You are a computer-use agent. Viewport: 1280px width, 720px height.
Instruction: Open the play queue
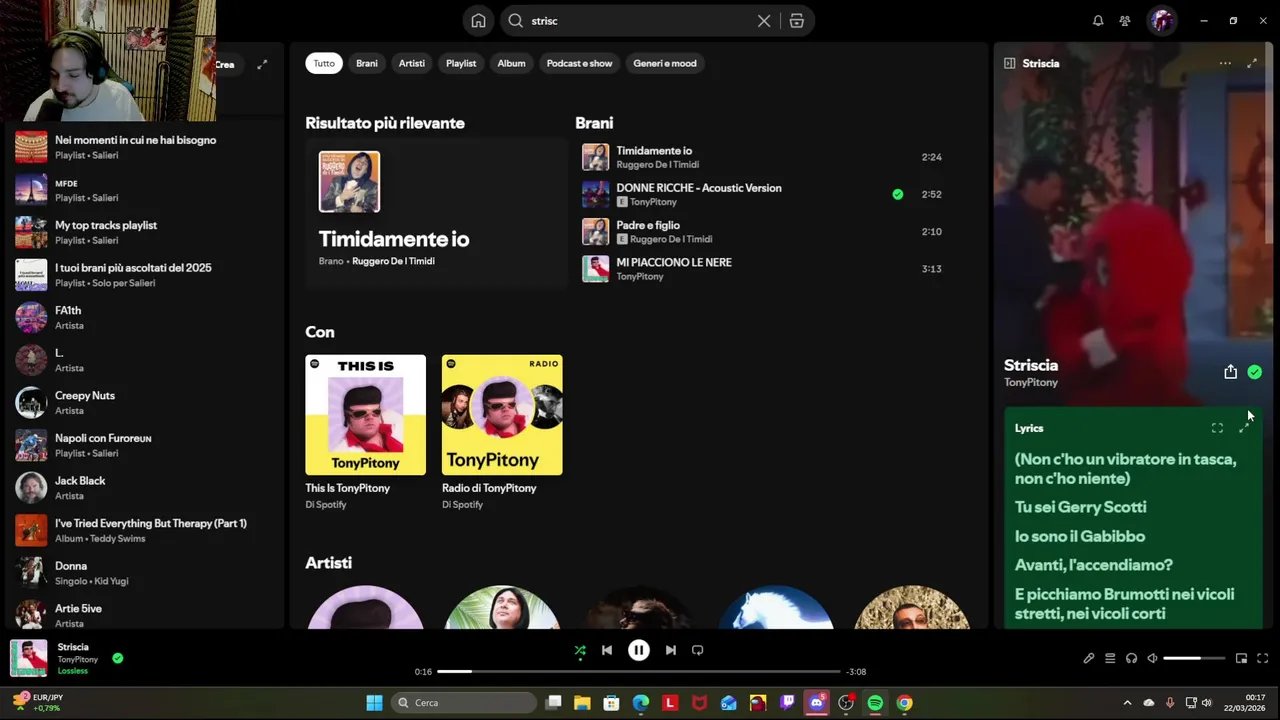click(x=1110, y=658)
